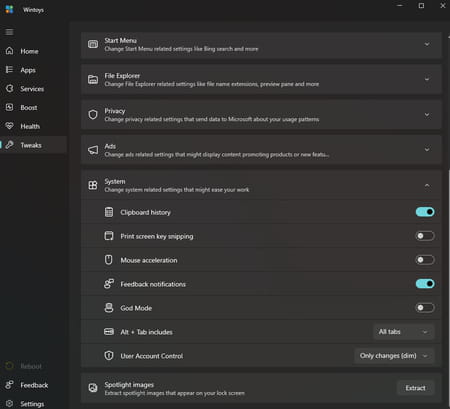Click the 'God Mode' label
The image size is (450, 409).
tap(136, 308)
